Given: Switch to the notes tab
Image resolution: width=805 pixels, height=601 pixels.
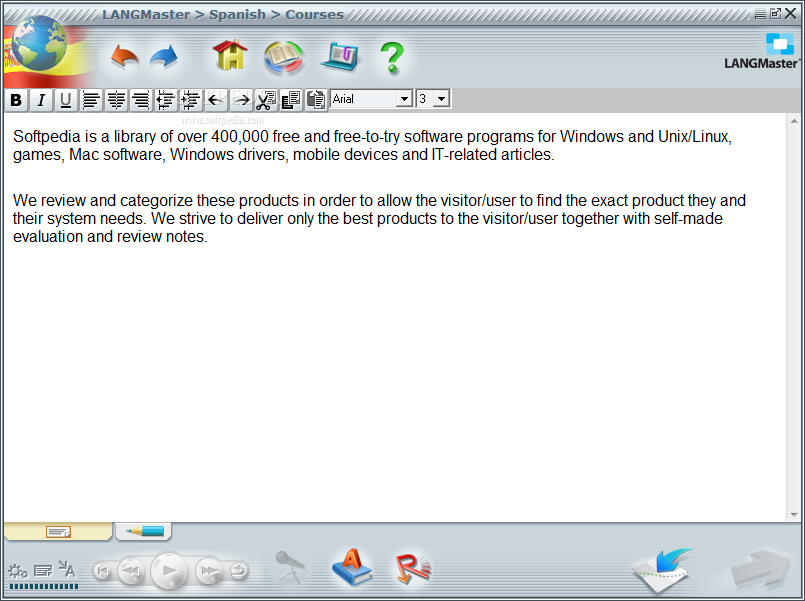Looking at the screenshot, I should (58, 532).
